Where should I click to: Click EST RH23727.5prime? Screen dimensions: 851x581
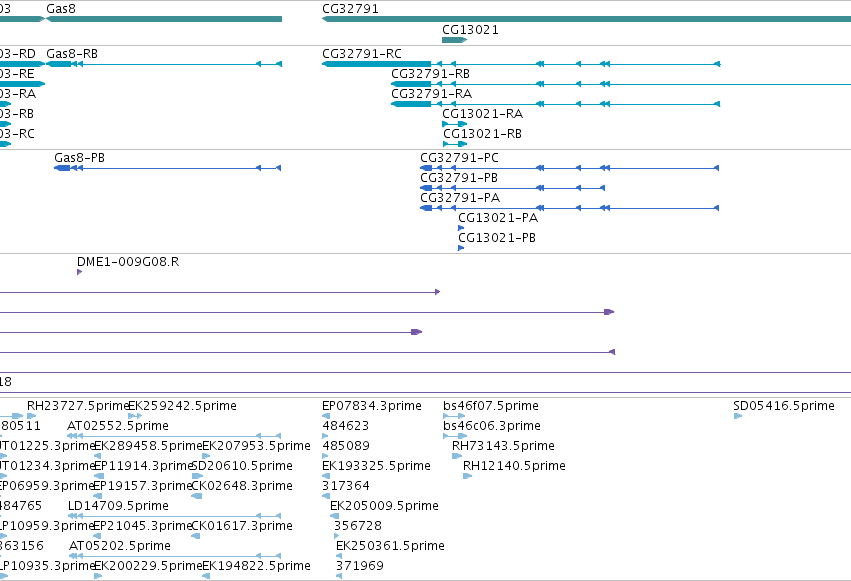31,416
